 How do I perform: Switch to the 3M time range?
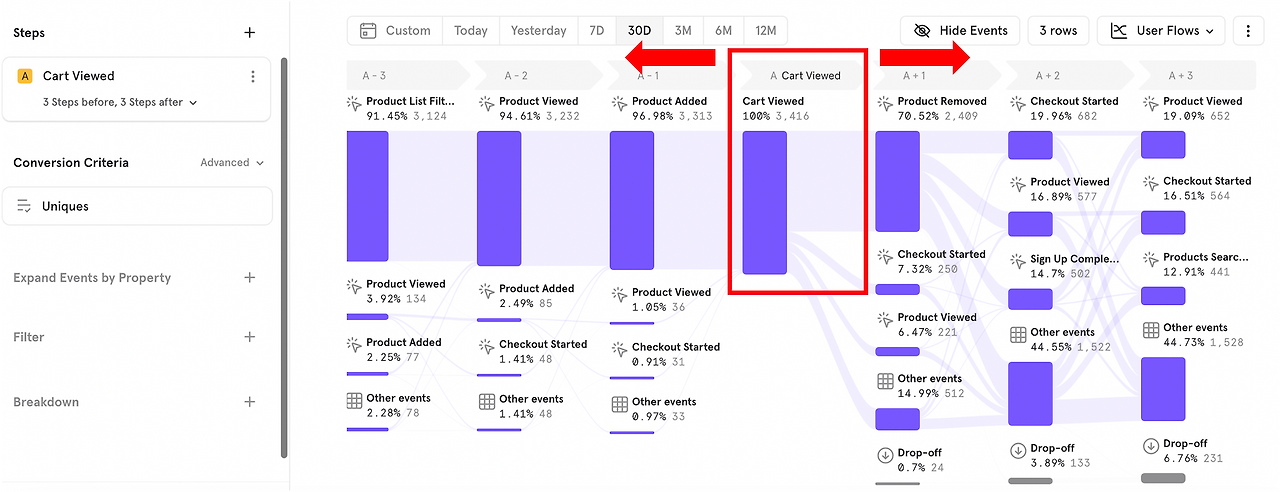point(682,31)
